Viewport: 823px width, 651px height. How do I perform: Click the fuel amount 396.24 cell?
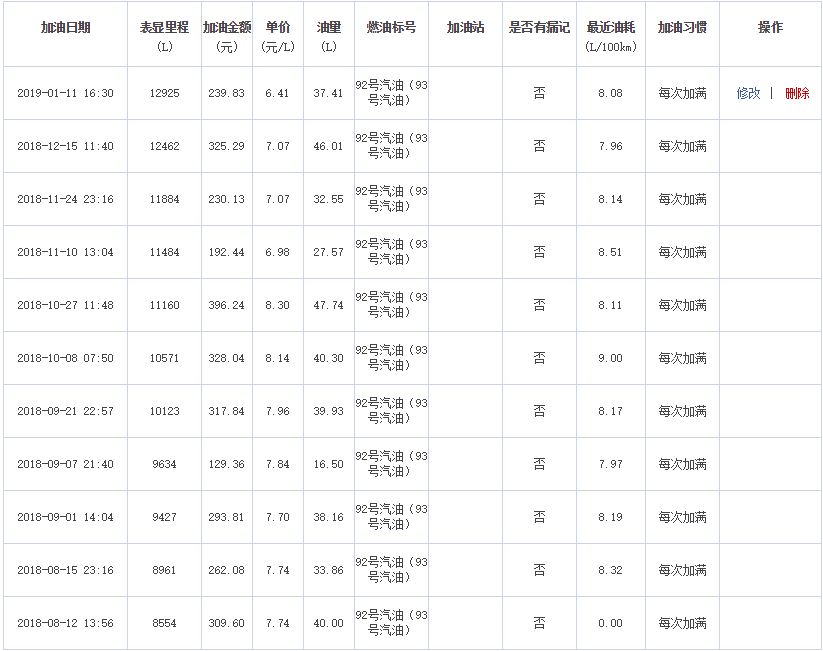point(227,305)
